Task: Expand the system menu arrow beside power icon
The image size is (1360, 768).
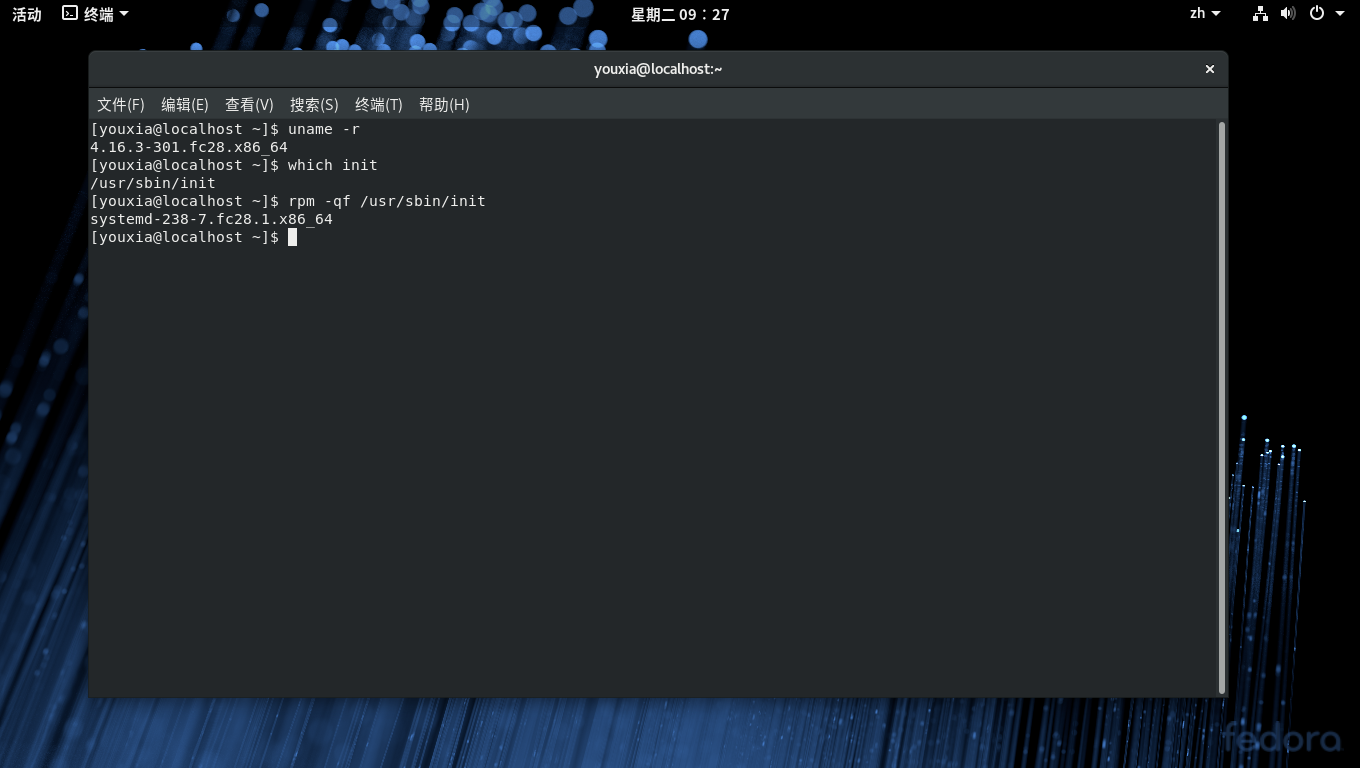Action: point(1340,14)
